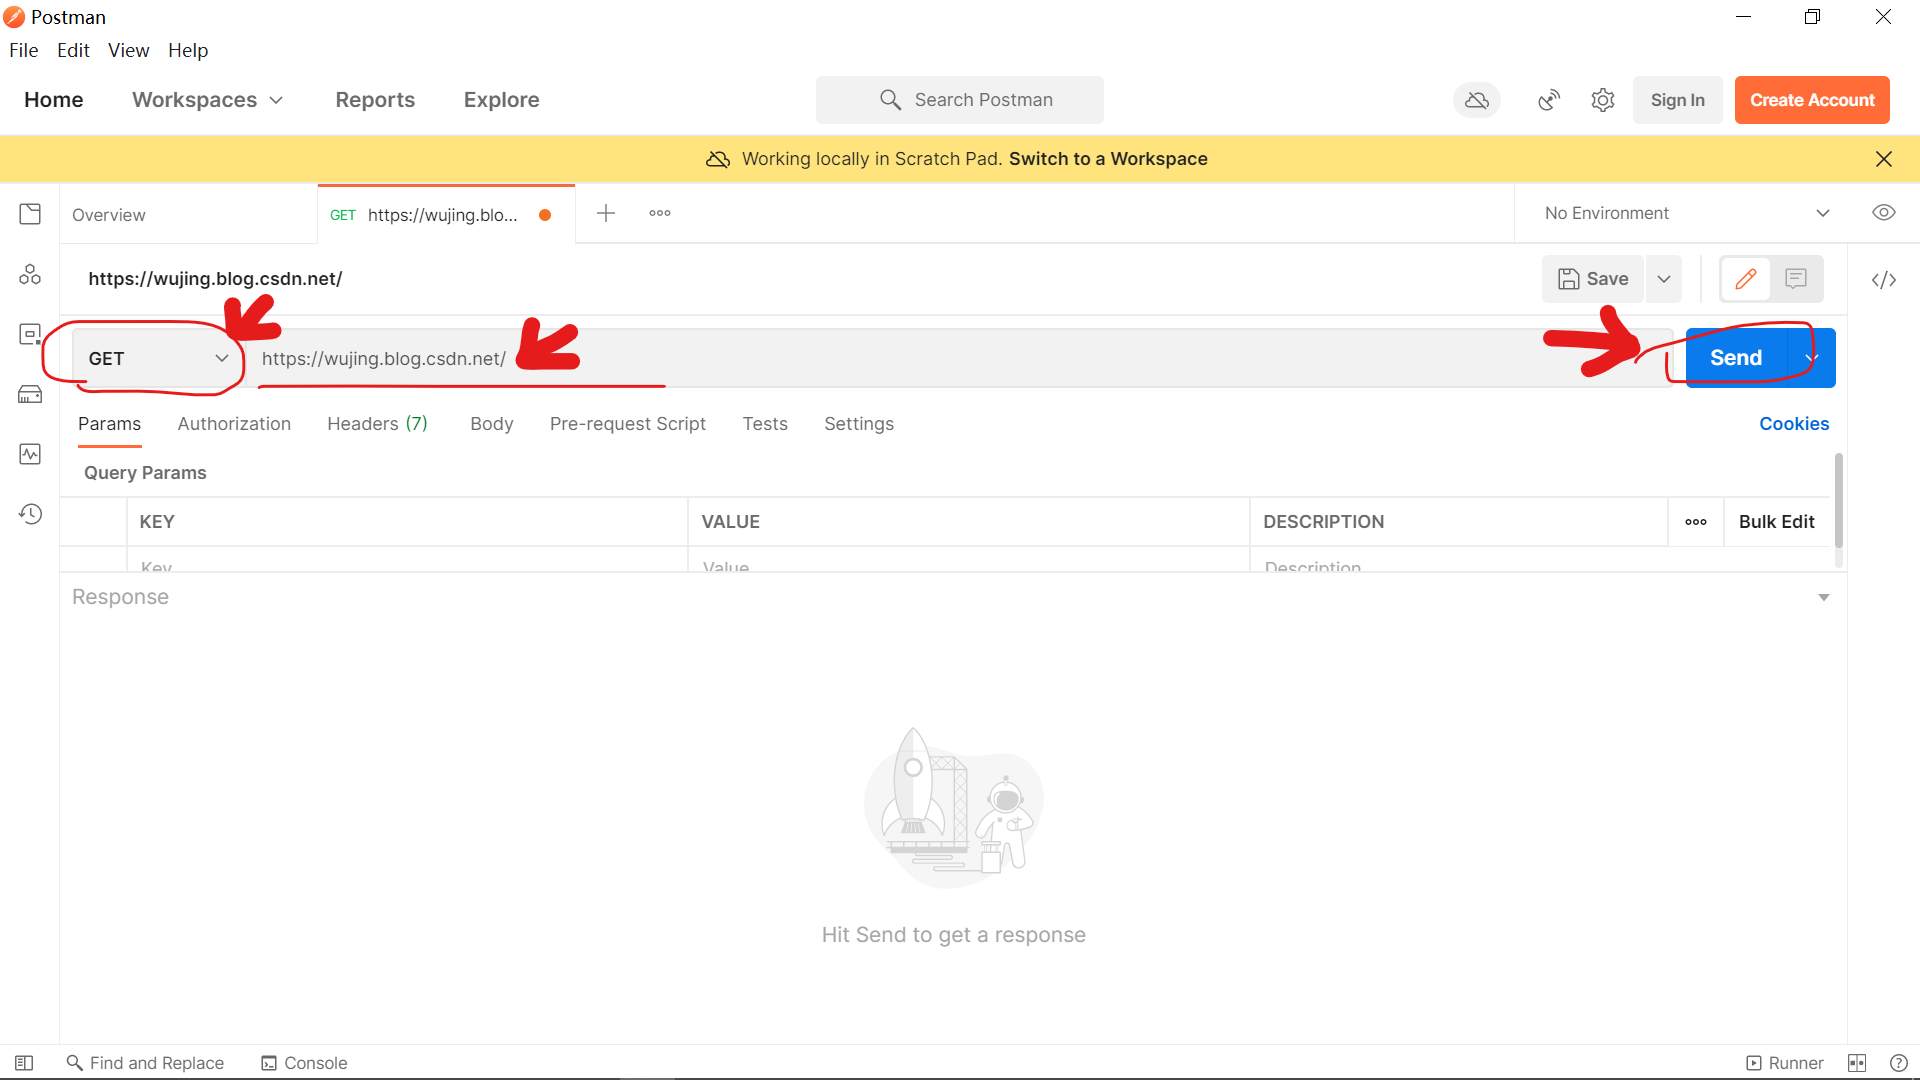Open the View menu
The height and width of the screenshot is (1080, 1920).
pos(128,50)
